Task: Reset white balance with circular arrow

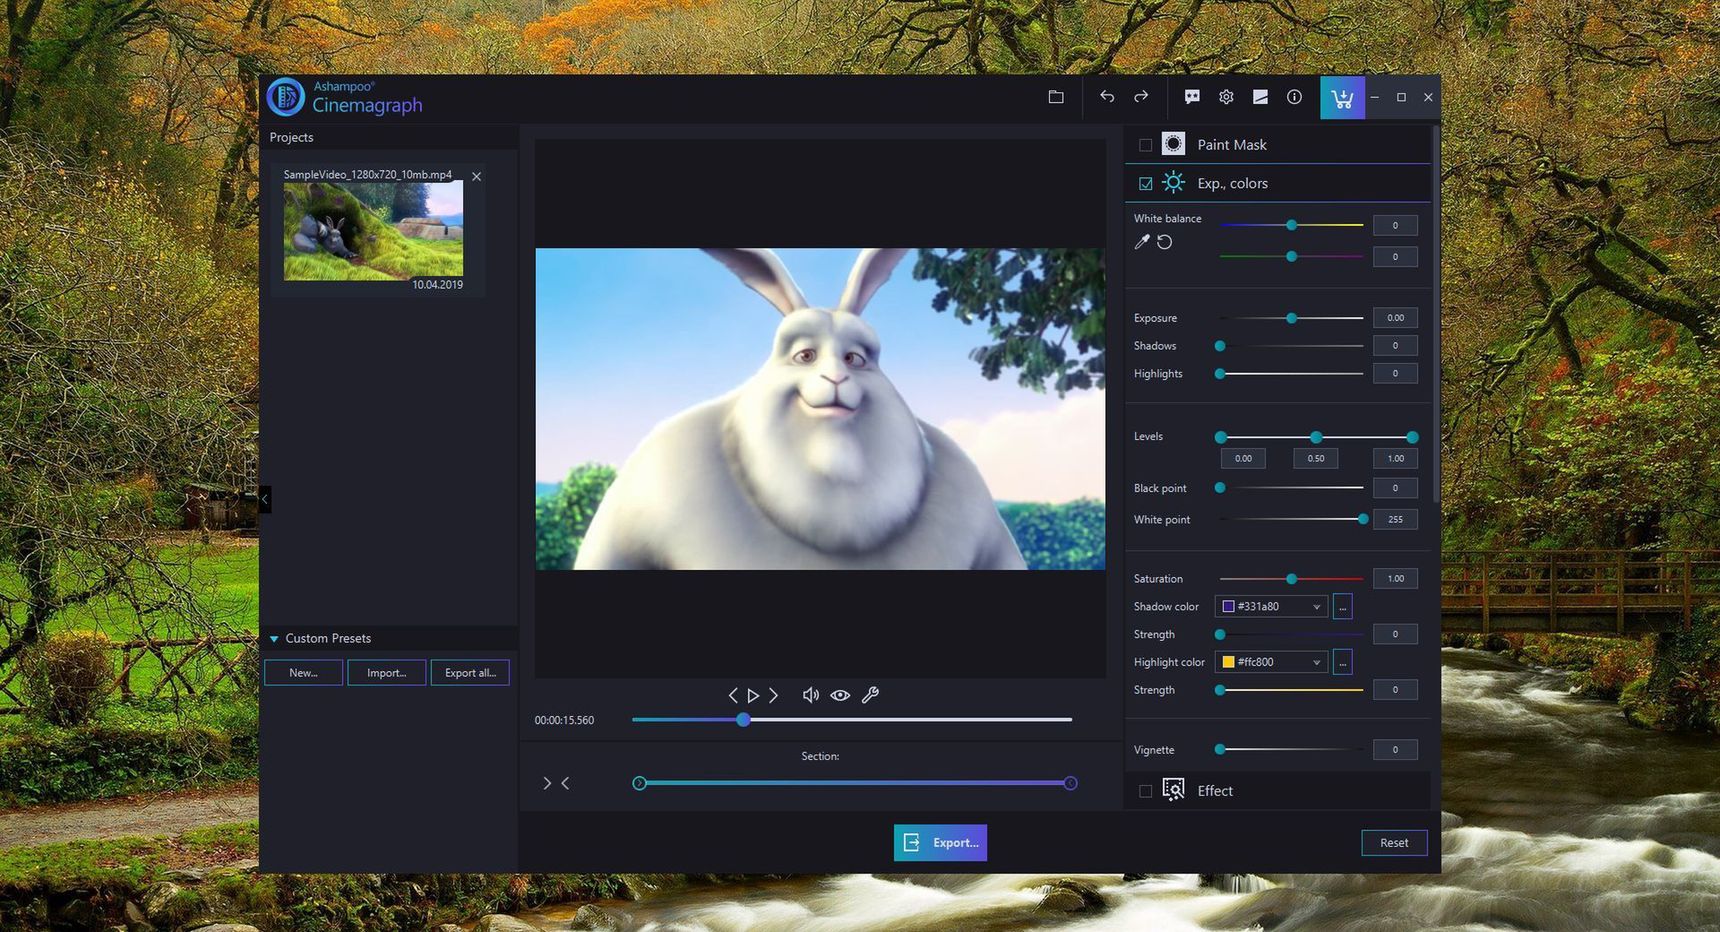Action: coord(1165,242)
